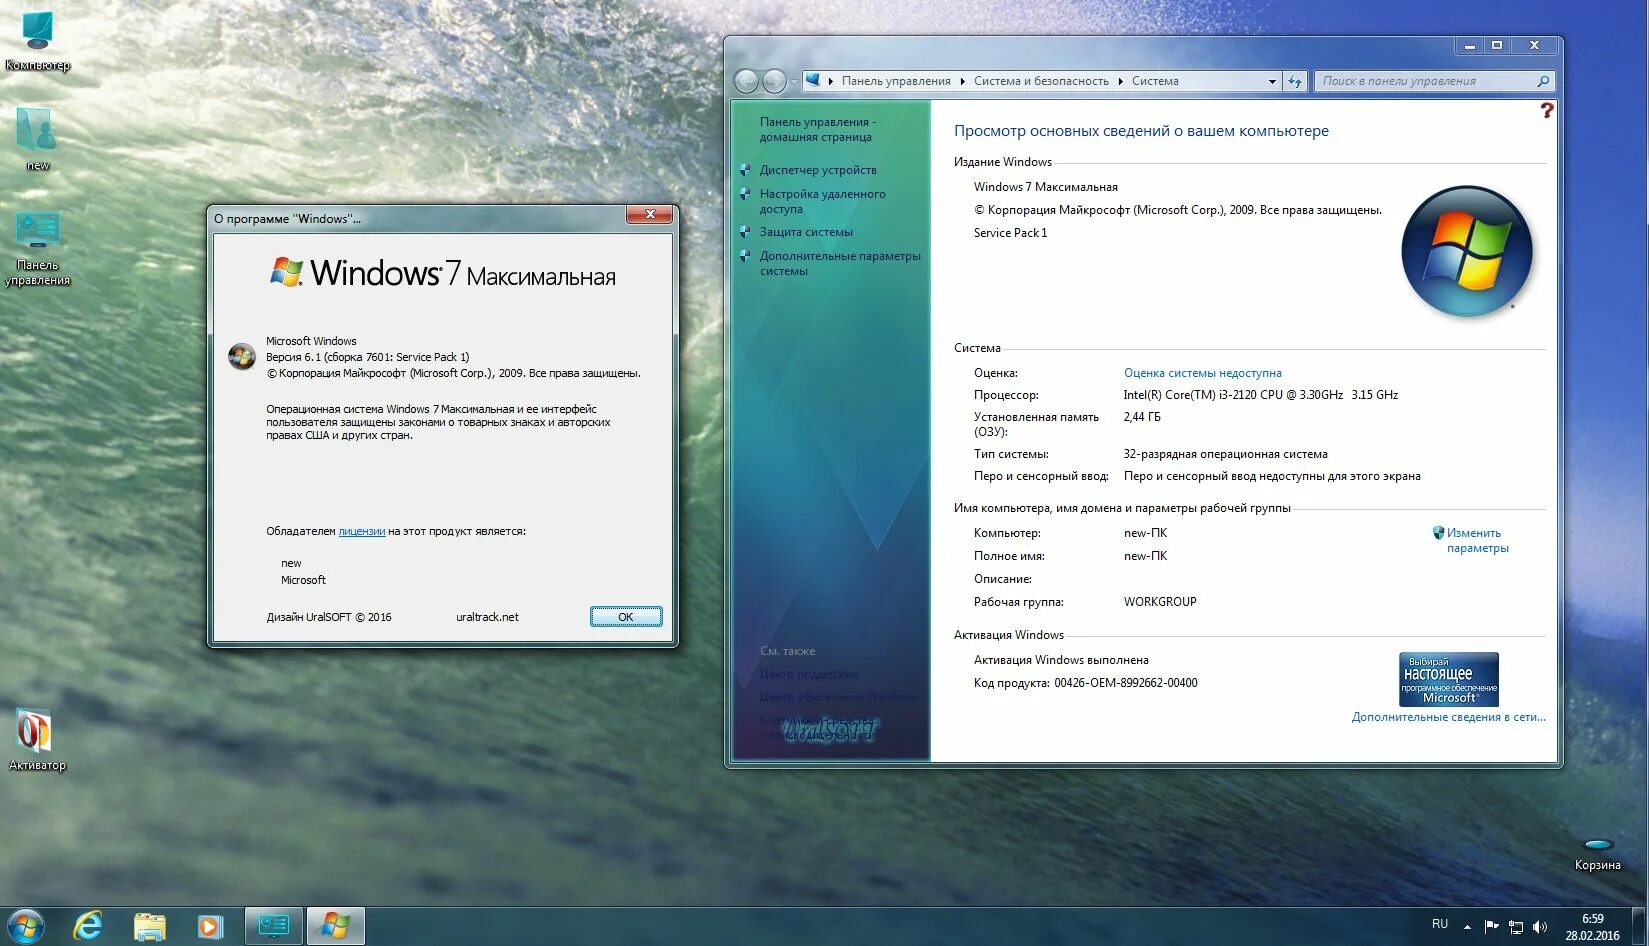Select the product code 00426-OEM-8992662-00400

[1125, 683]
